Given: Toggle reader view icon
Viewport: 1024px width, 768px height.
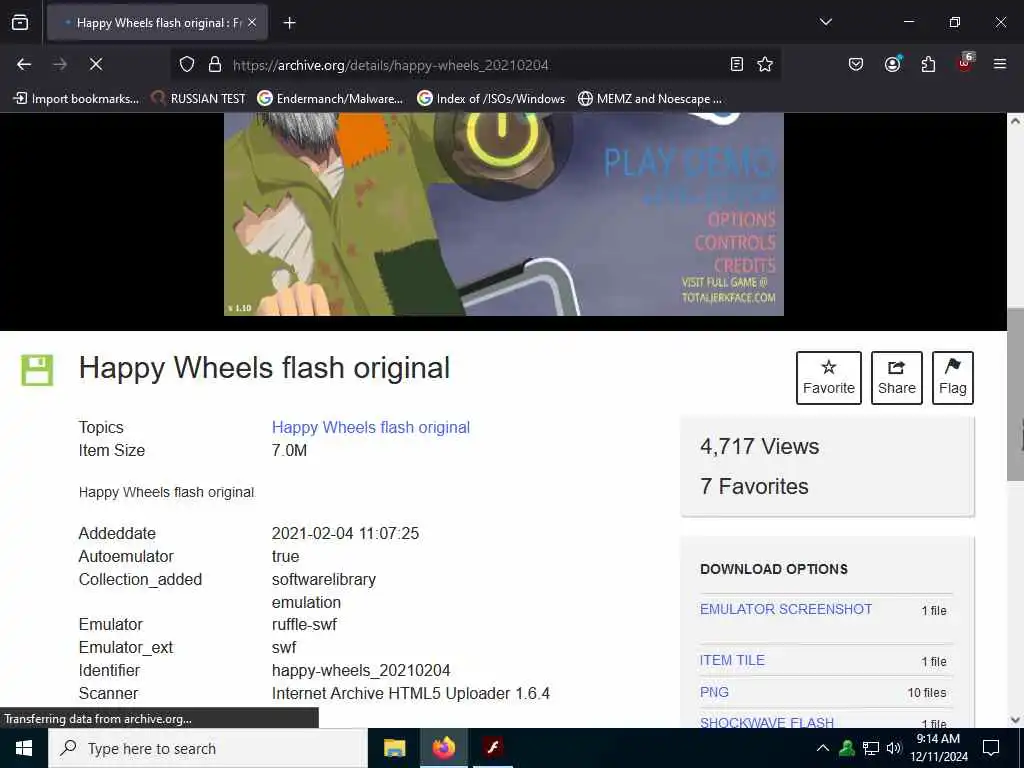Looking at the screenshot, I should pyautogui.click(x=737, y=64).
